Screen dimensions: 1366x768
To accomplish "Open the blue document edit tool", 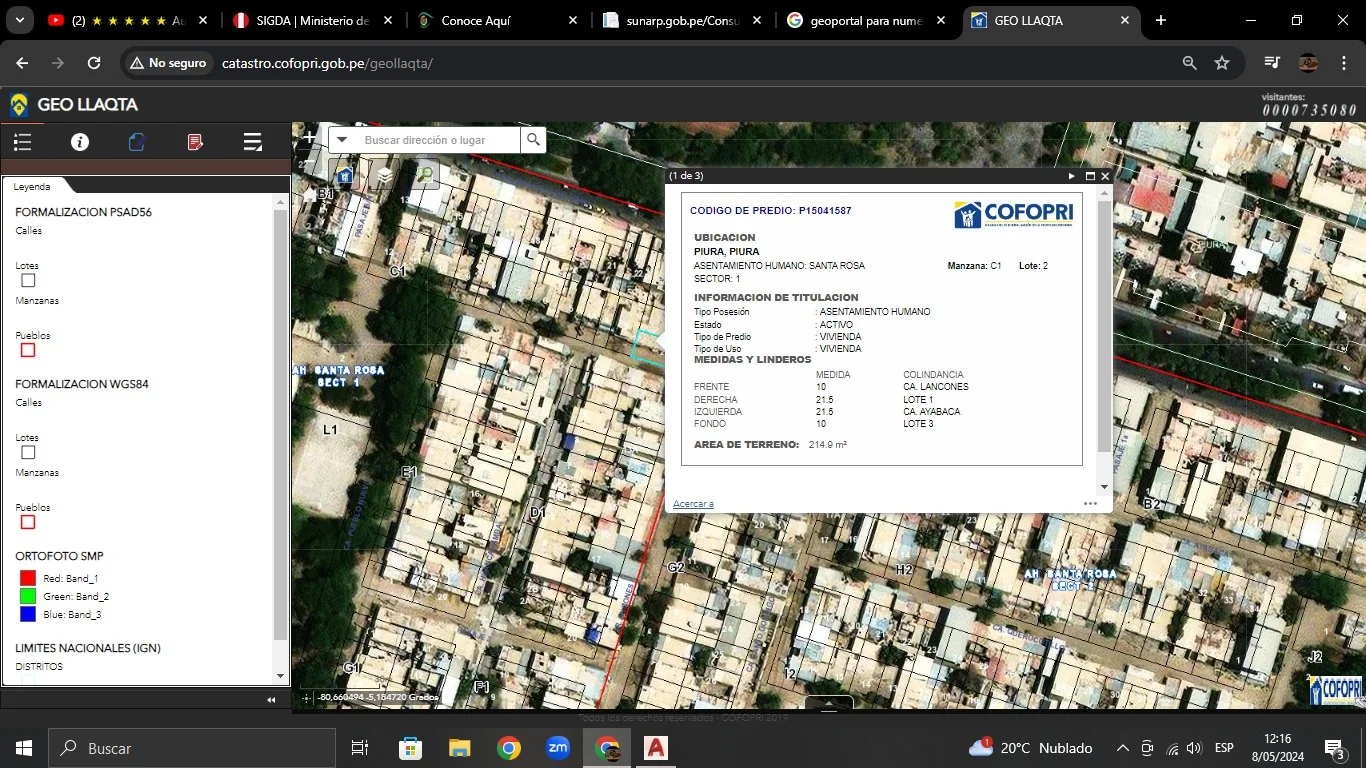I will (x=137, y=142).
